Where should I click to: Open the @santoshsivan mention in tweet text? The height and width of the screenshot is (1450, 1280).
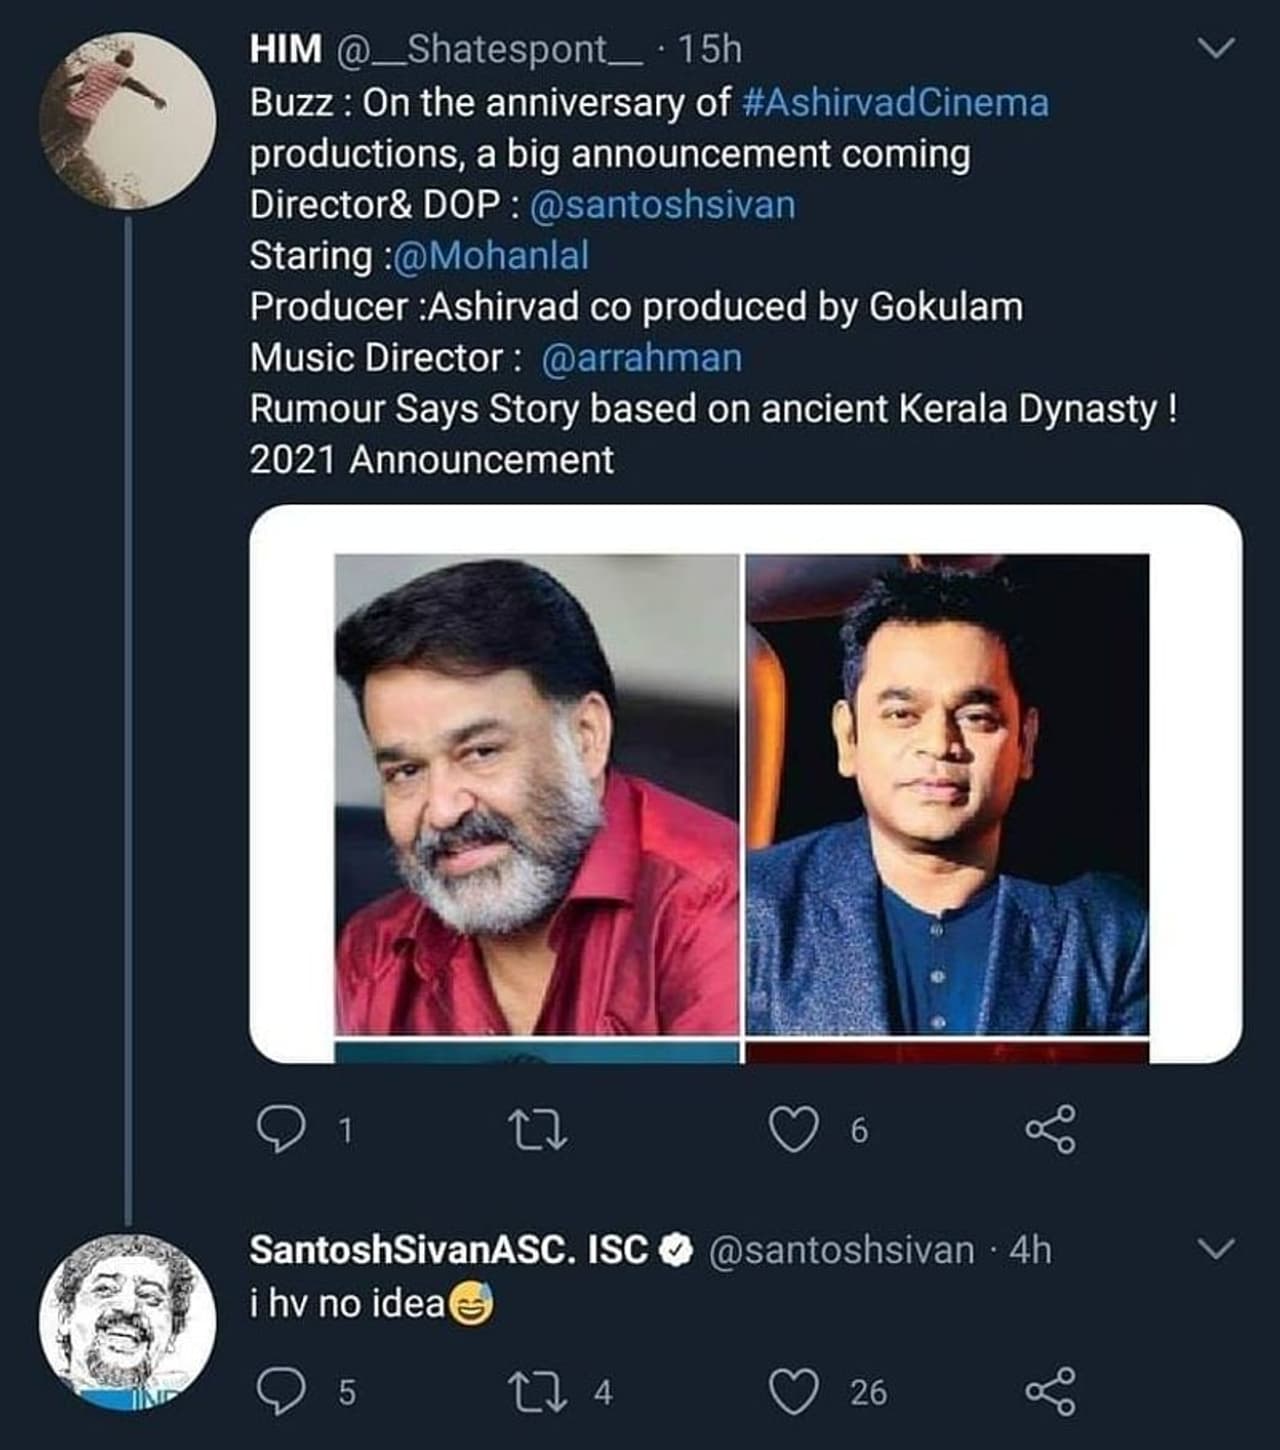click(x=662, y=205)
